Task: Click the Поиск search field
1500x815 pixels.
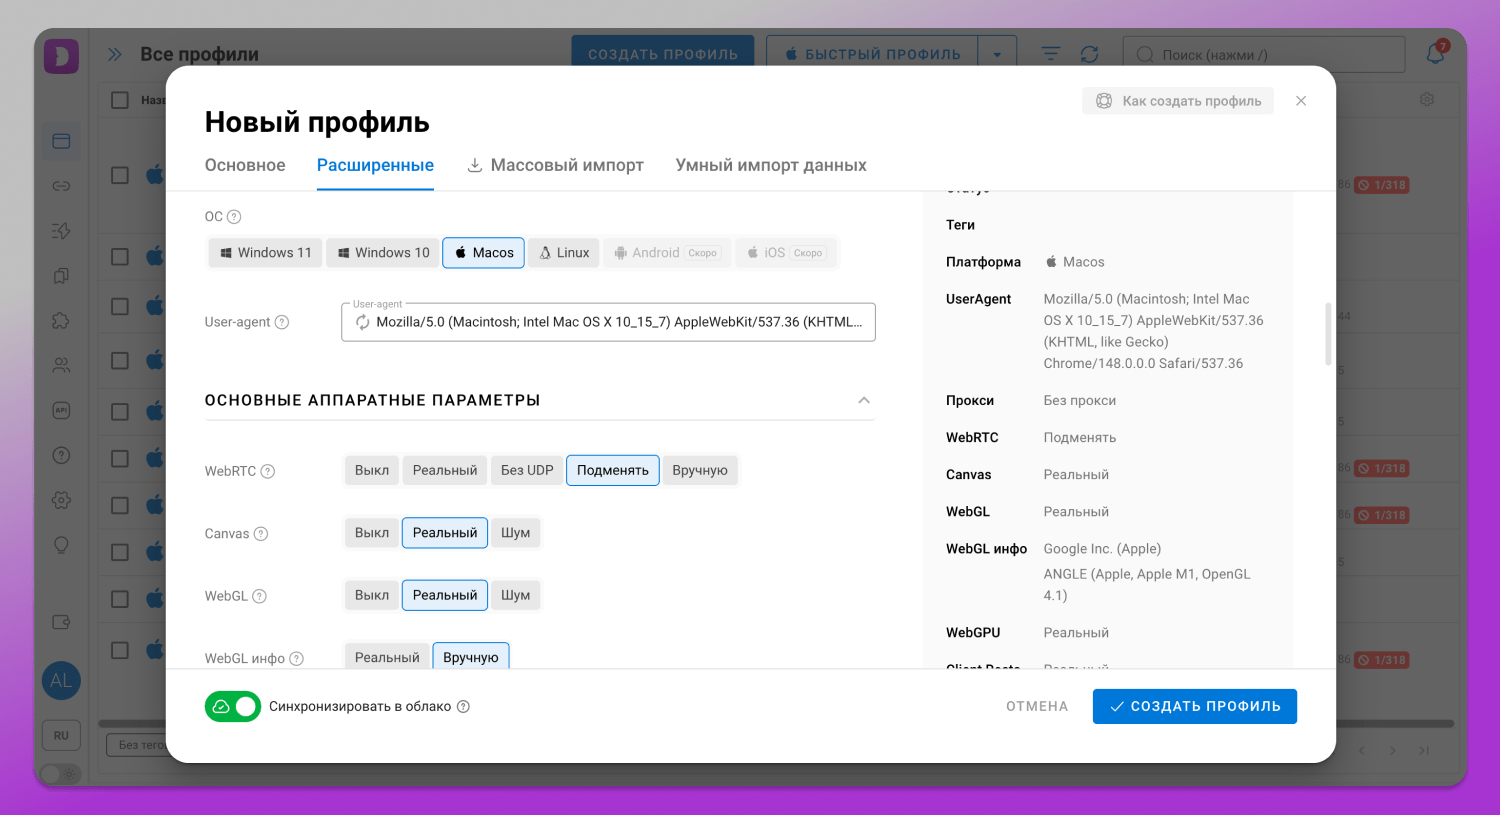Action: (1264, 54)
